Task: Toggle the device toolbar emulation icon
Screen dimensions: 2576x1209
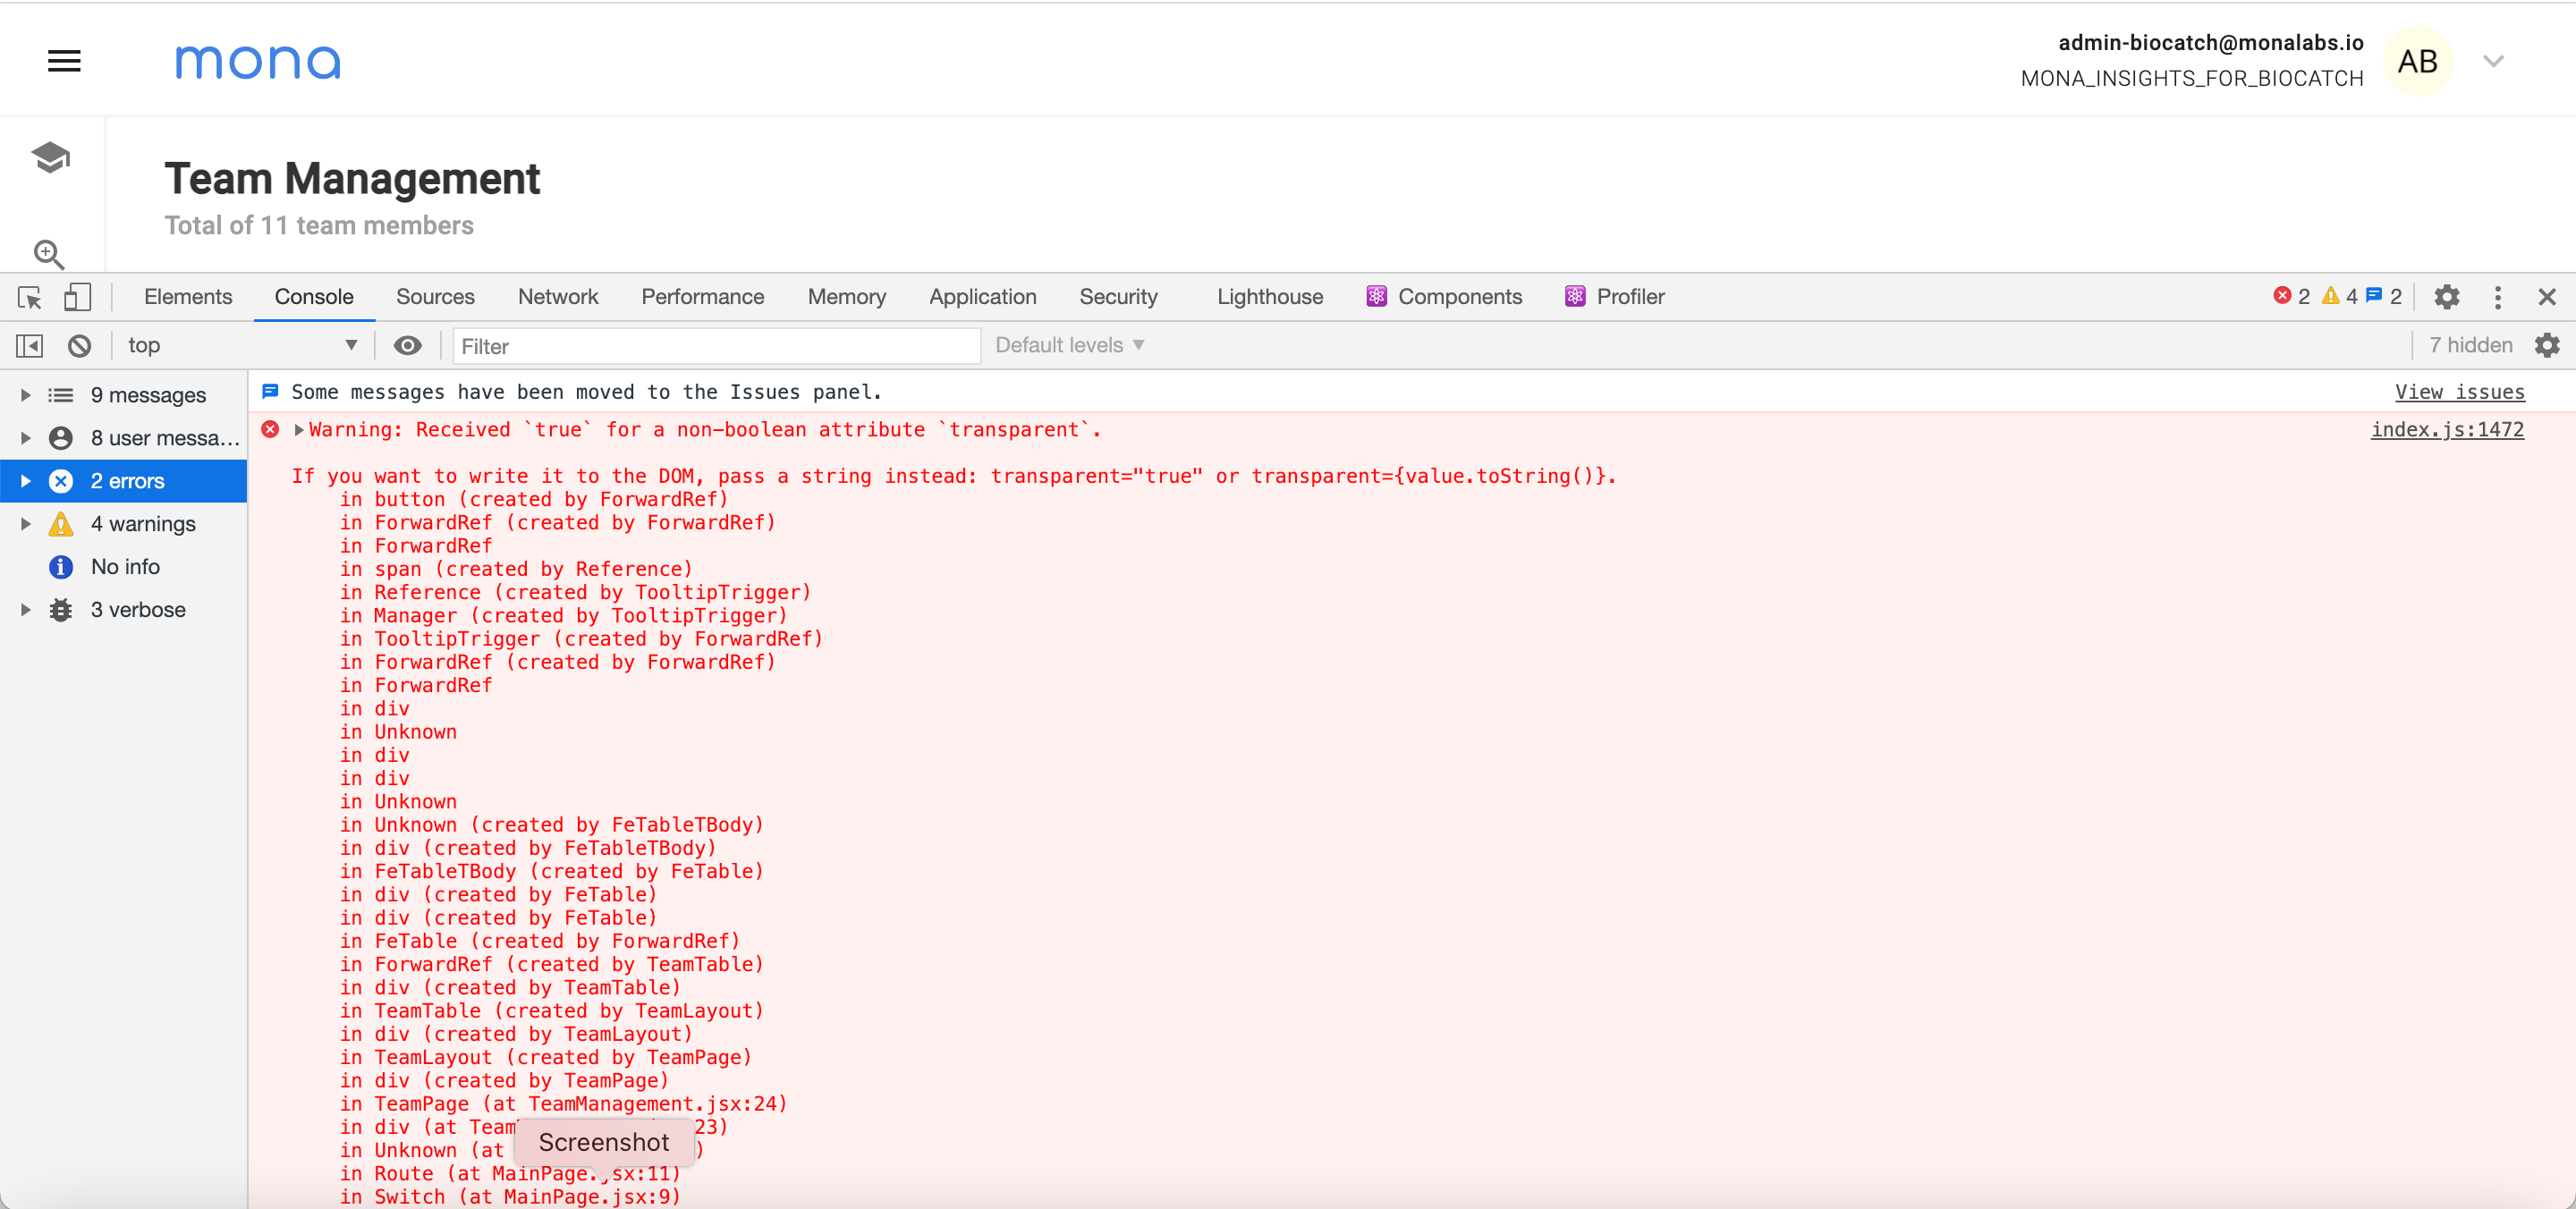Action: pos(78,297)
